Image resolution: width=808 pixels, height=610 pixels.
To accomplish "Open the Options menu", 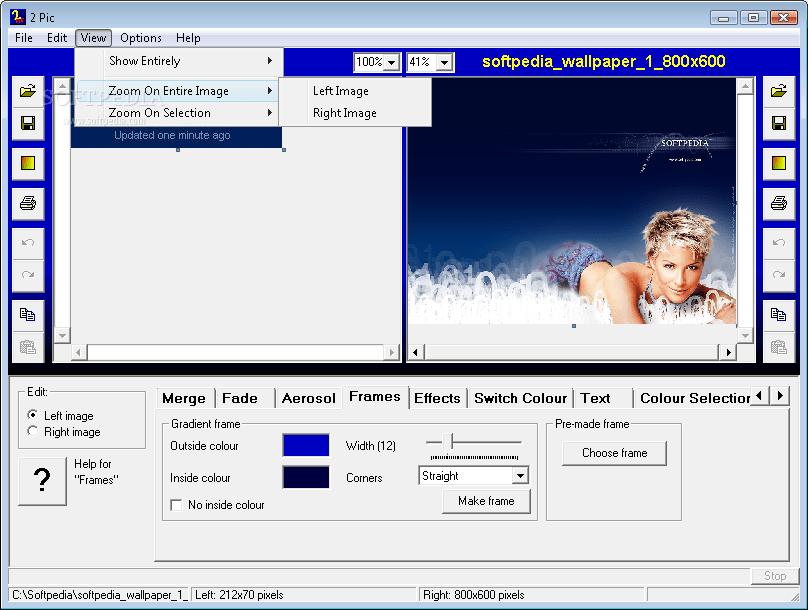I will (141, 38).
